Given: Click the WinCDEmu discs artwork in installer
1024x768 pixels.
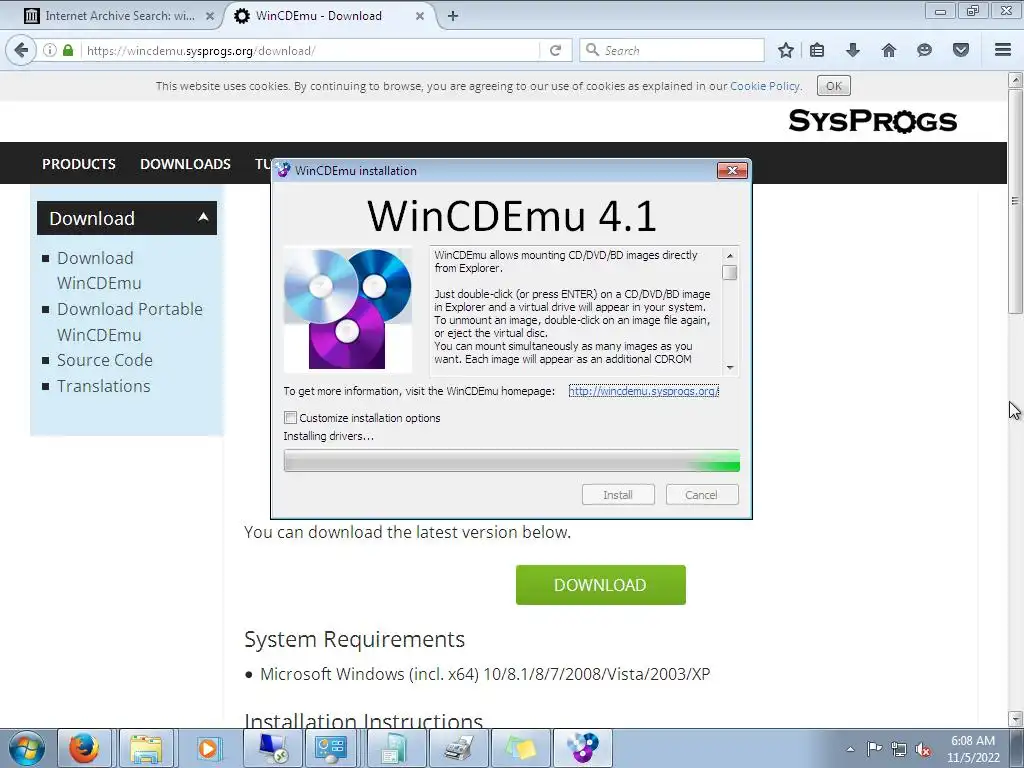Looking at the screenshot, I should pos(348,310).
